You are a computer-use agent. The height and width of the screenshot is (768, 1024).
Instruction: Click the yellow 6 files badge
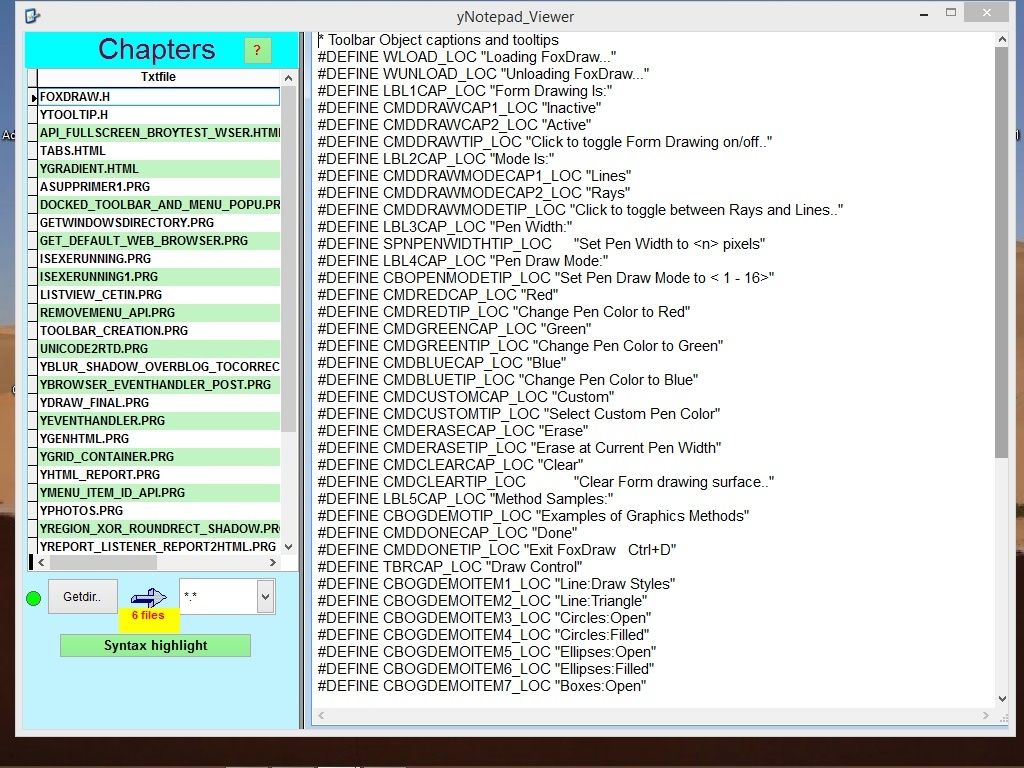pyautogui.click(x=147, y=616)
